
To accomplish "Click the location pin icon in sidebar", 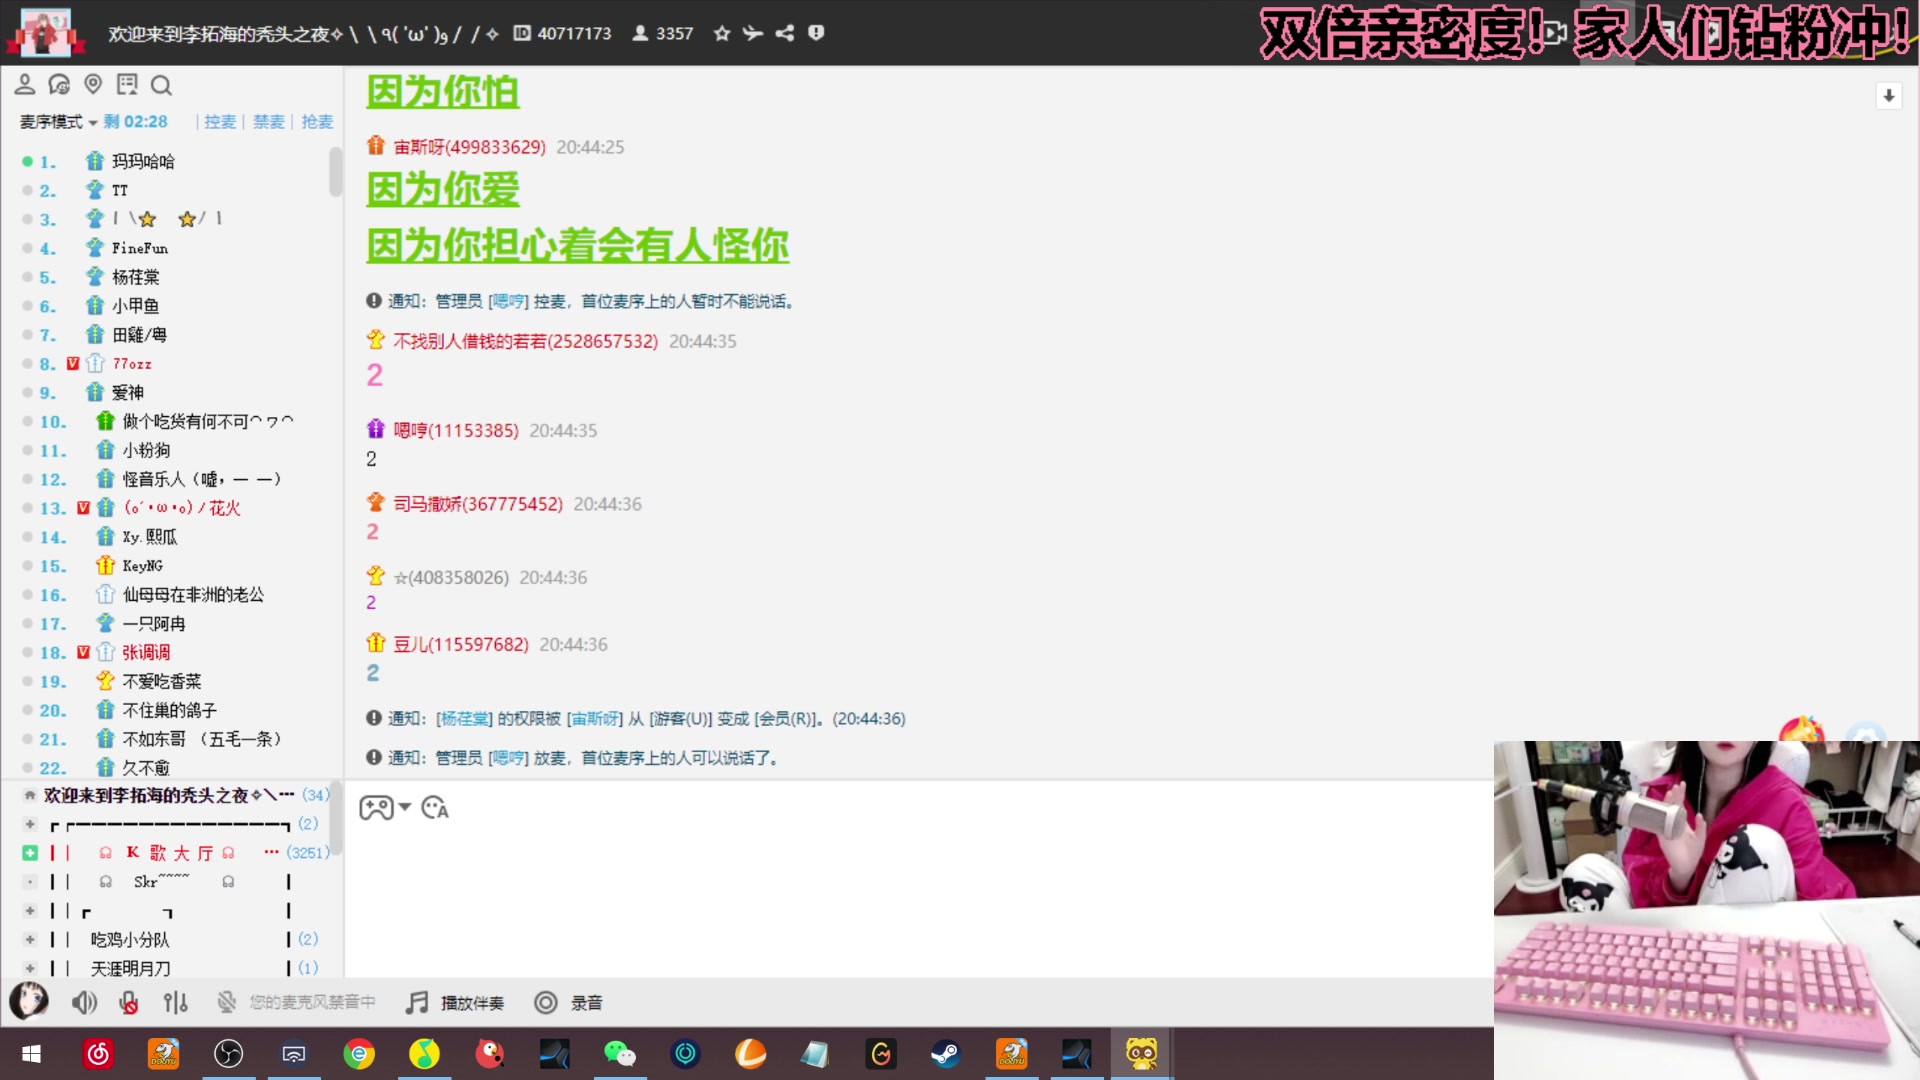I will pos(93,85).
